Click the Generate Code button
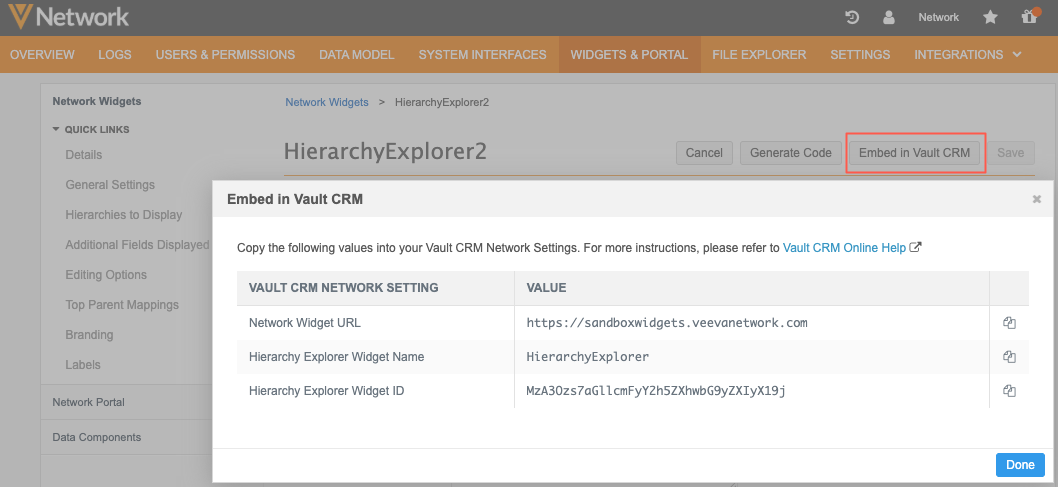 click(790, 153)
